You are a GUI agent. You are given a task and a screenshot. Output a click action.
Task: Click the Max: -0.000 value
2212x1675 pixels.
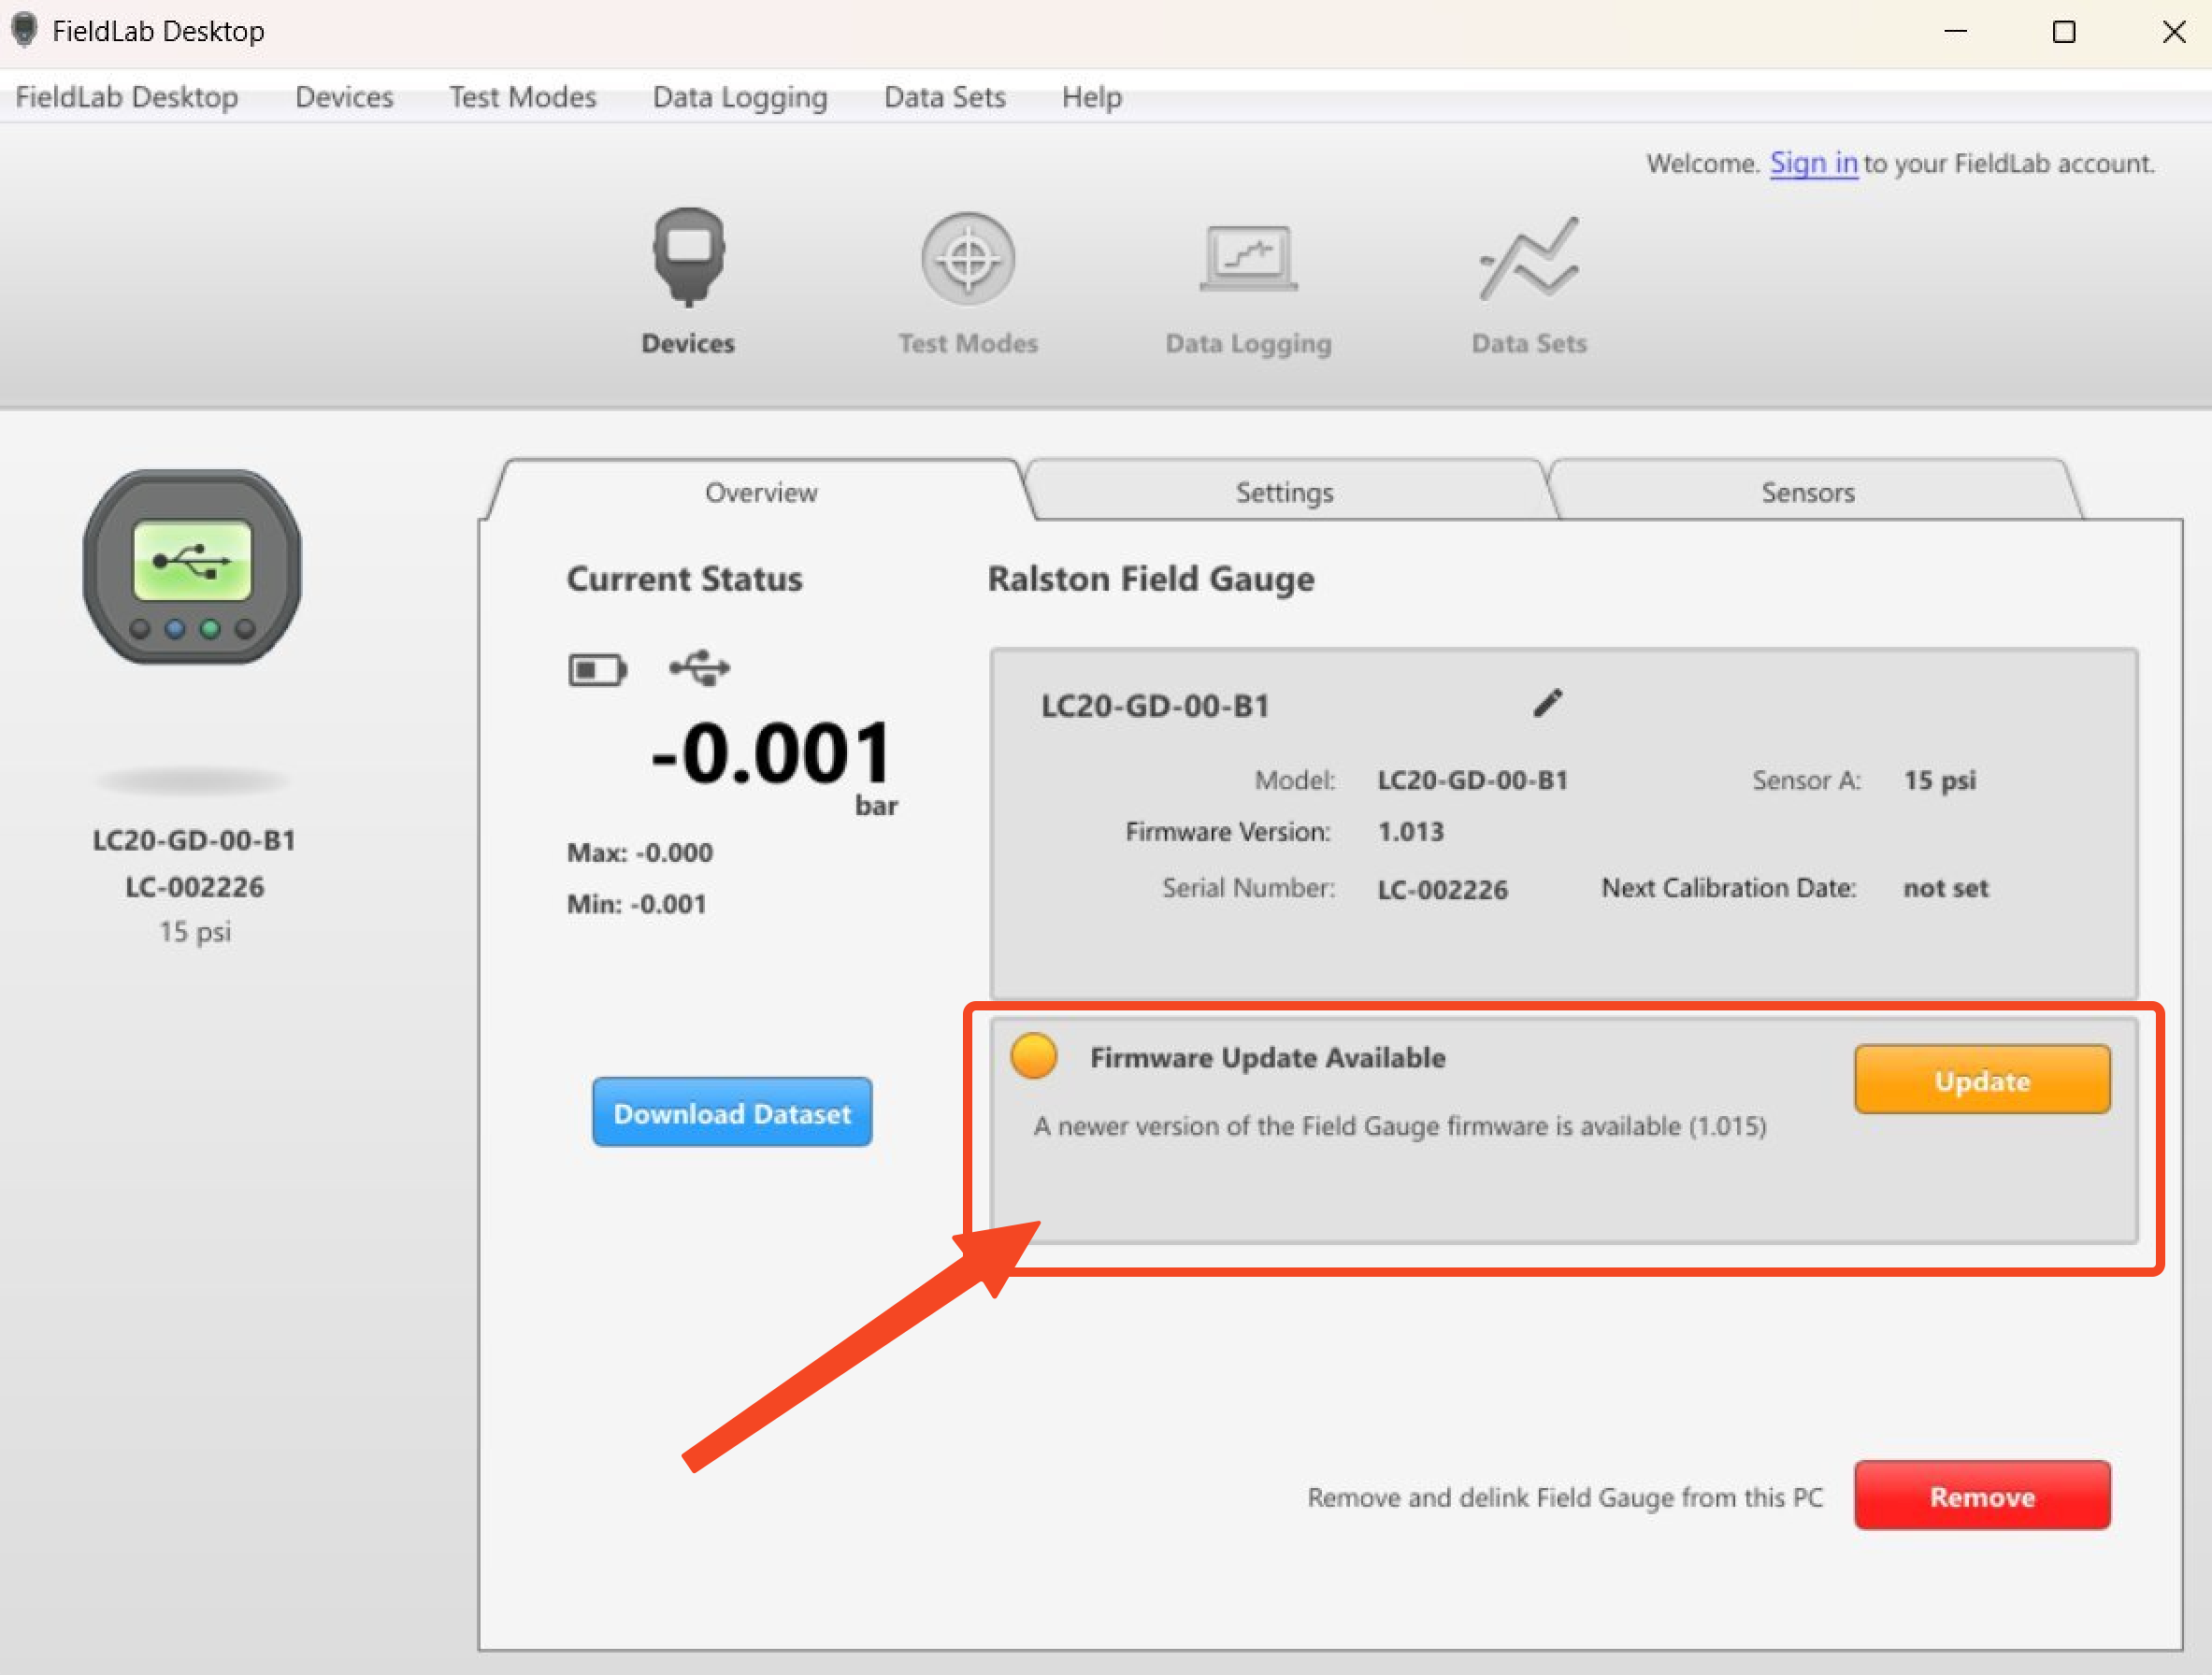point(640,853)
